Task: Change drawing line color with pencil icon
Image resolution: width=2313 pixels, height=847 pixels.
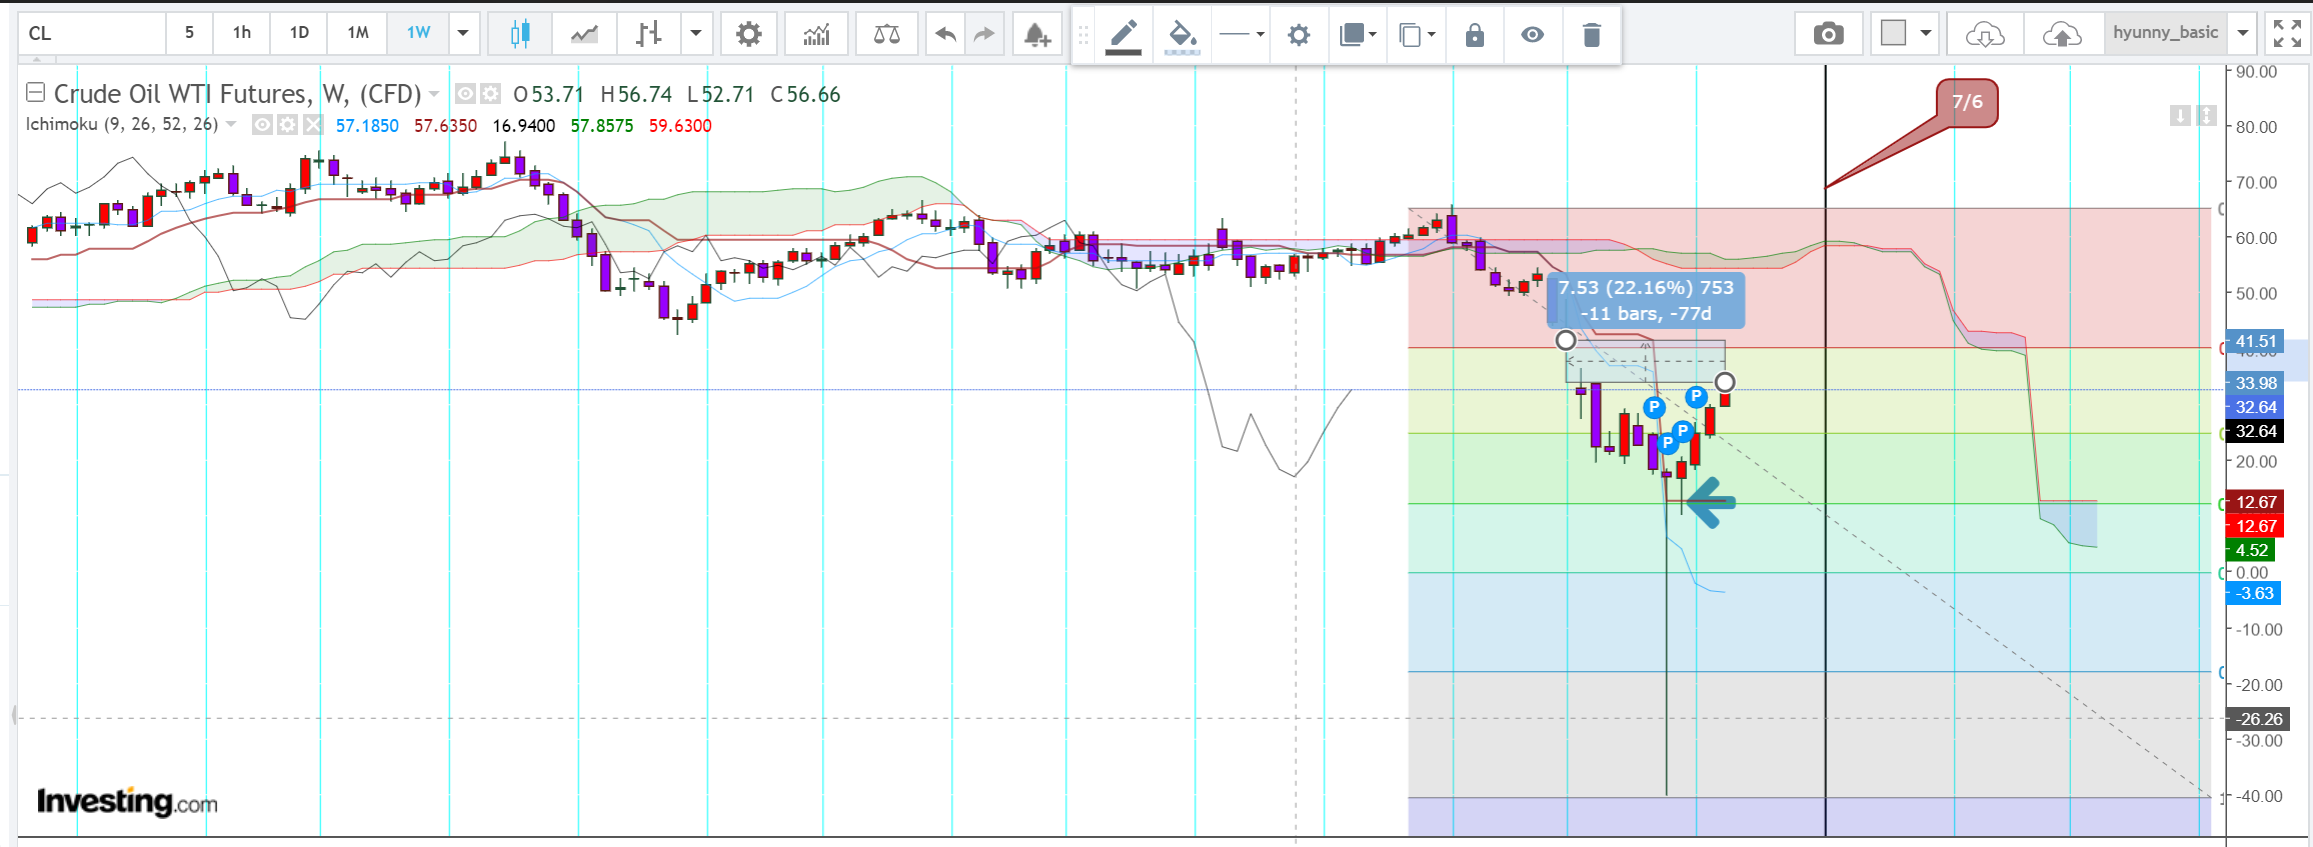Action: point(1123,35)
